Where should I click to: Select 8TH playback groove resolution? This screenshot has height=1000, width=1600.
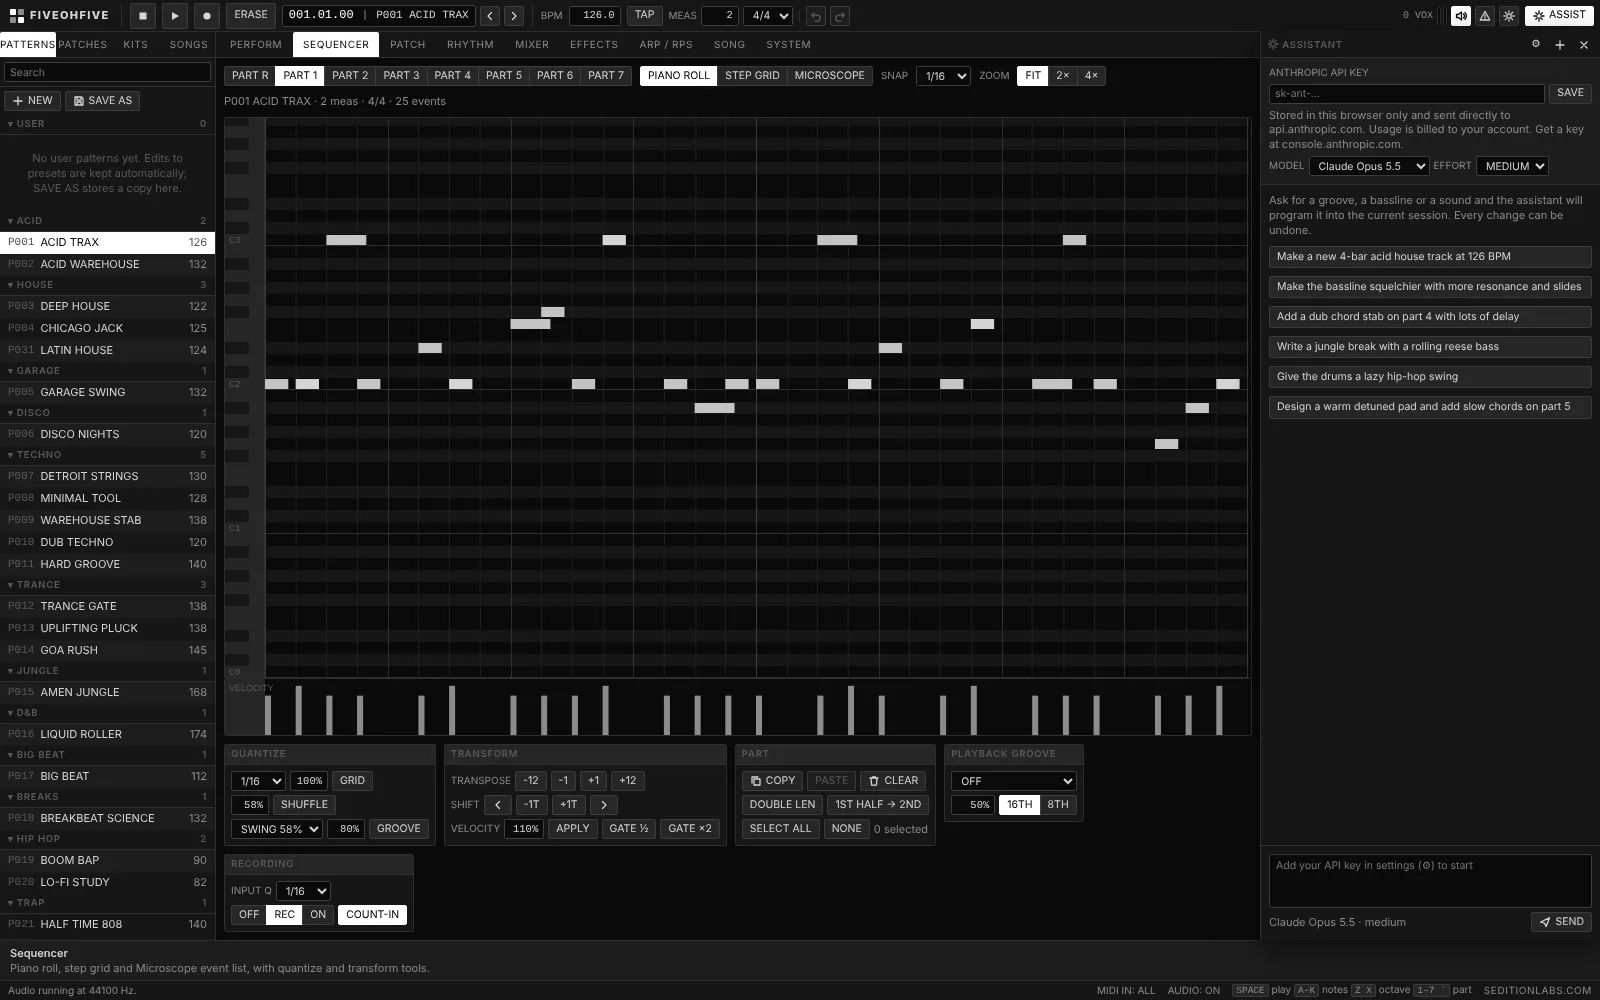point(1058,804)
